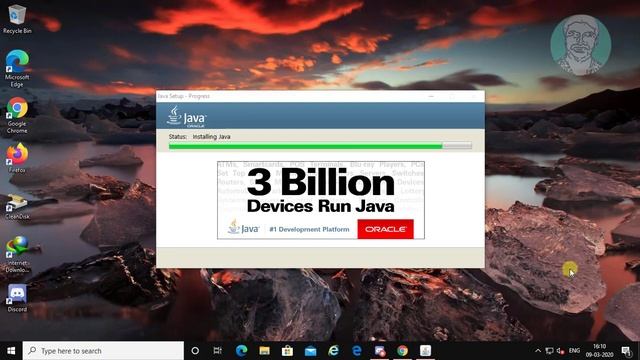The height and width of the screenshot is (360, 640).
Task: Open the clock showing 16:10
Action: tap(599, 351)
